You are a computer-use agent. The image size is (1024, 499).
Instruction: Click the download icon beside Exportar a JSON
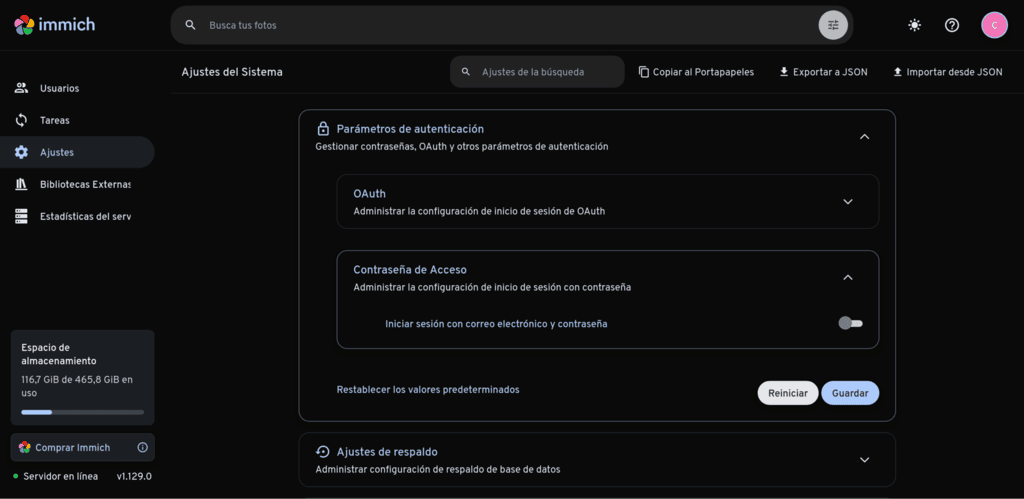pyautogui.click(x=784, y=72)
